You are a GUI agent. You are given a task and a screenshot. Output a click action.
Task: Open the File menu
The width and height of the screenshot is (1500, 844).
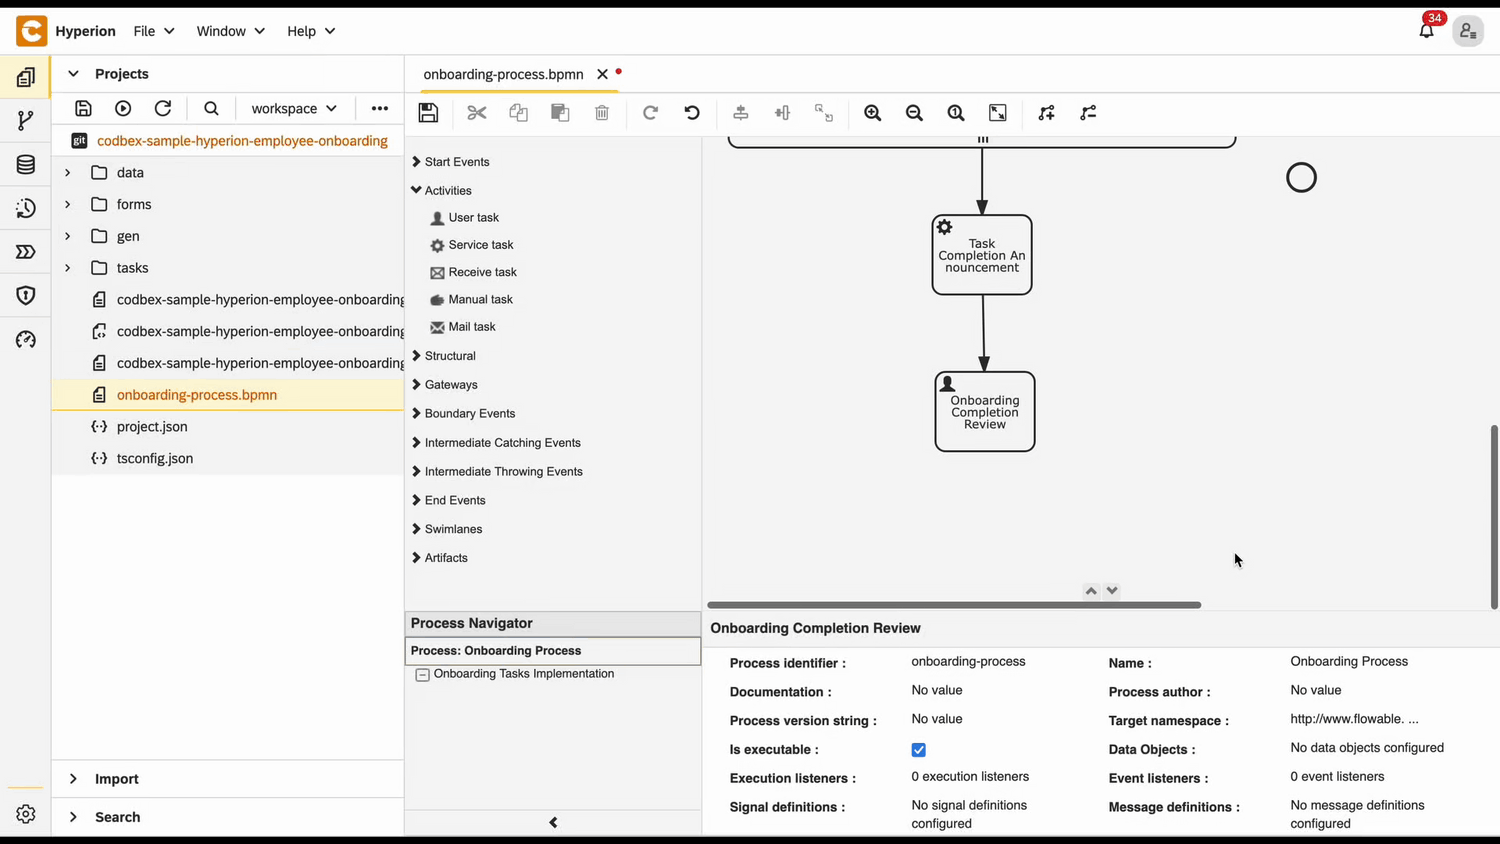pos(154,31)
